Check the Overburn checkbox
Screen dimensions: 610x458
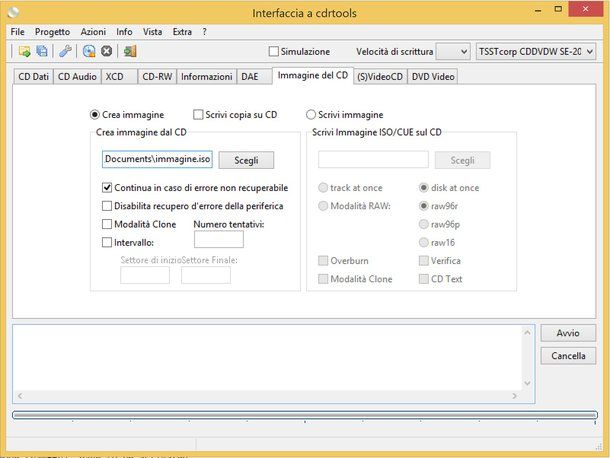(323, 261)
